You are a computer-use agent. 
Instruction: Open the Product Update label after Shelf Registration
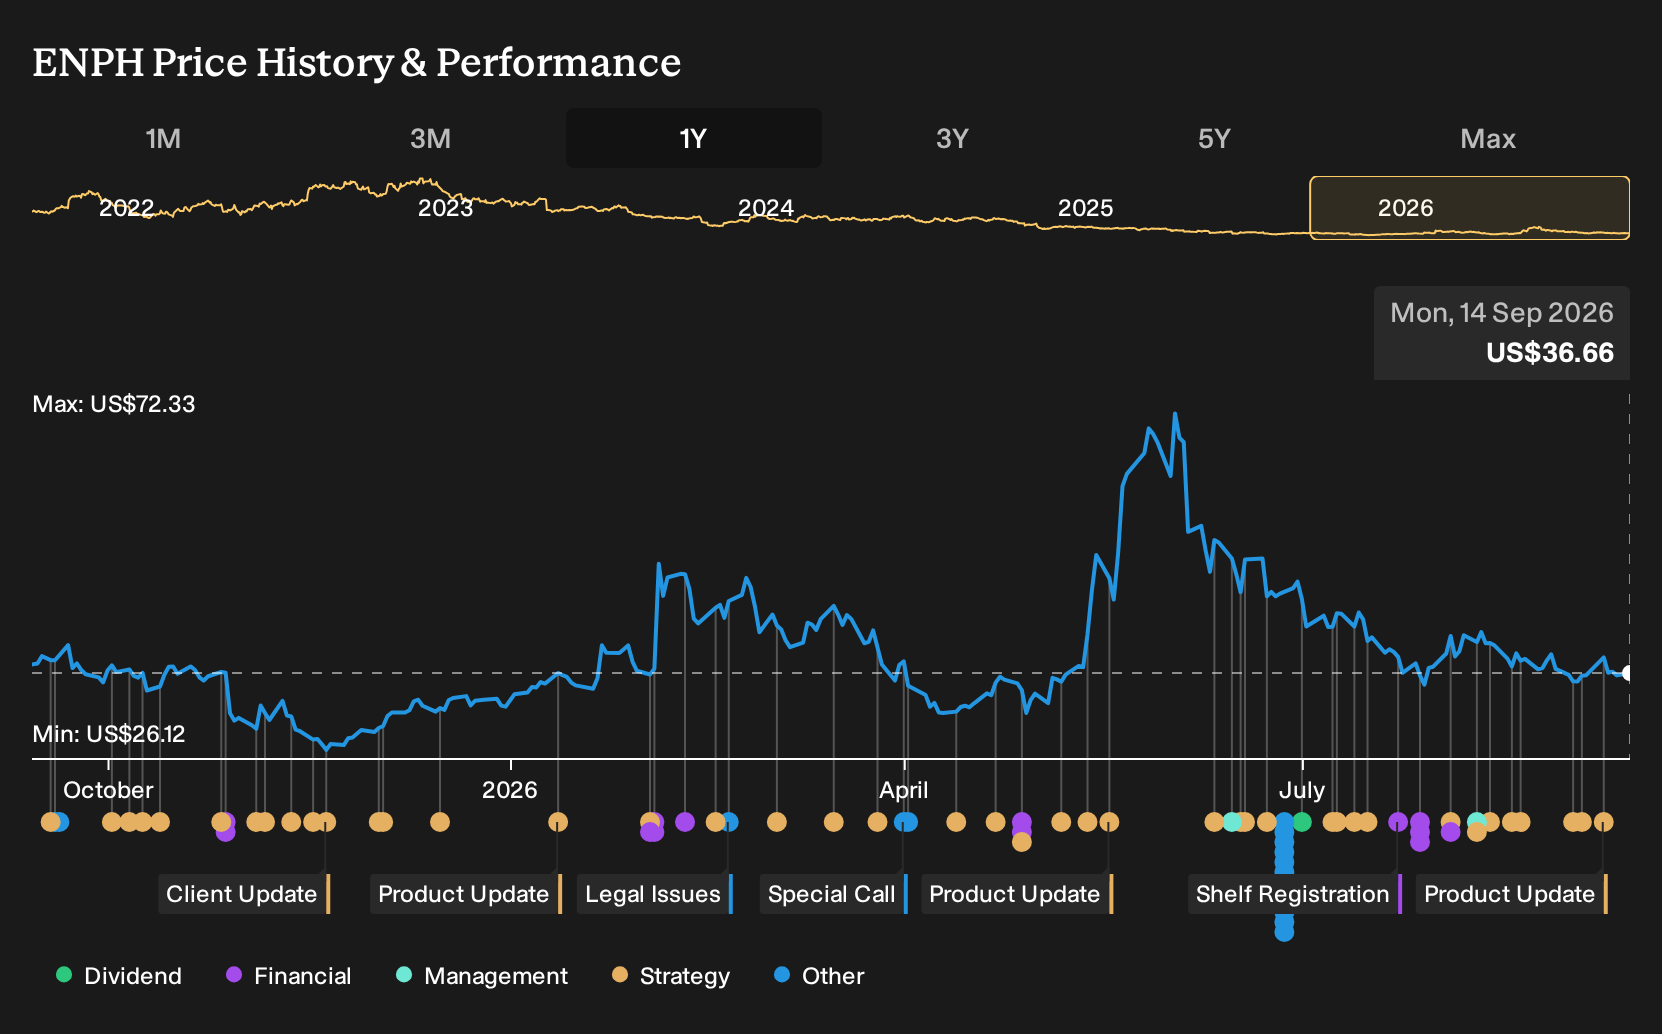[x=1512, y=894]
